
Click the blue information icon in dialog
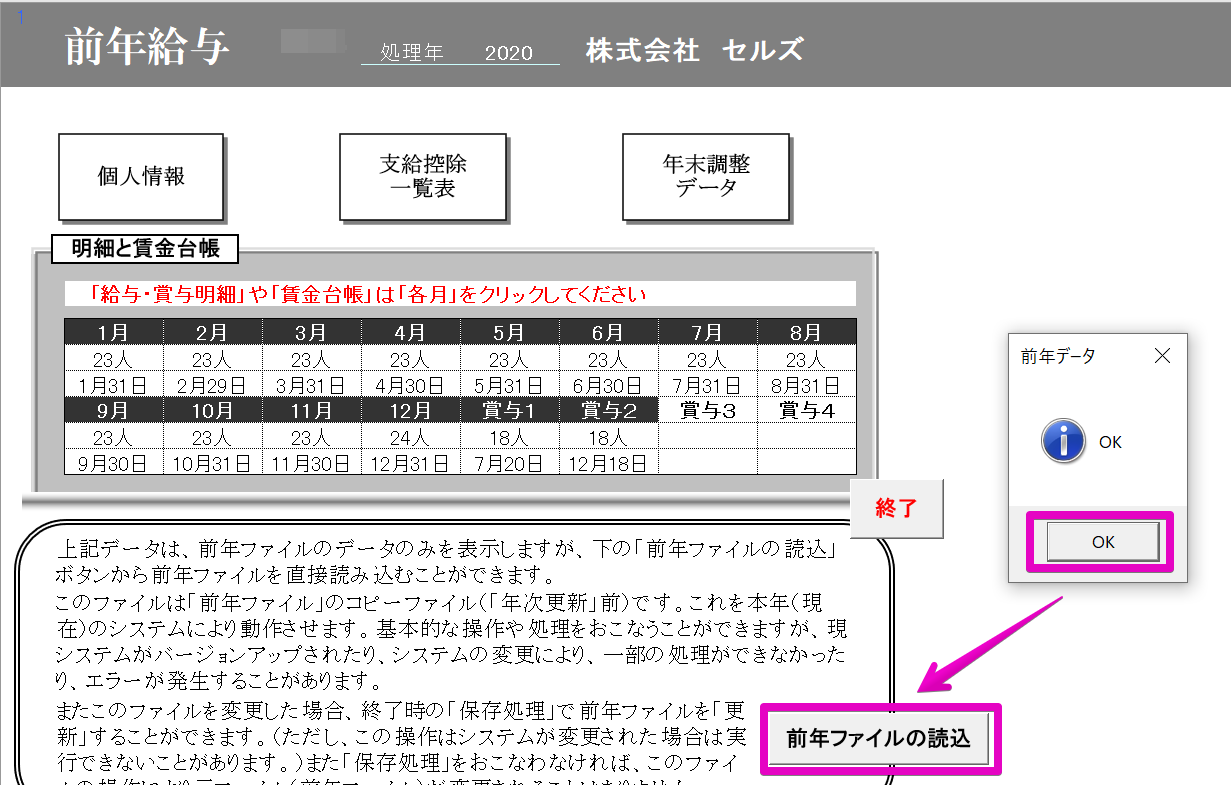1062,441
